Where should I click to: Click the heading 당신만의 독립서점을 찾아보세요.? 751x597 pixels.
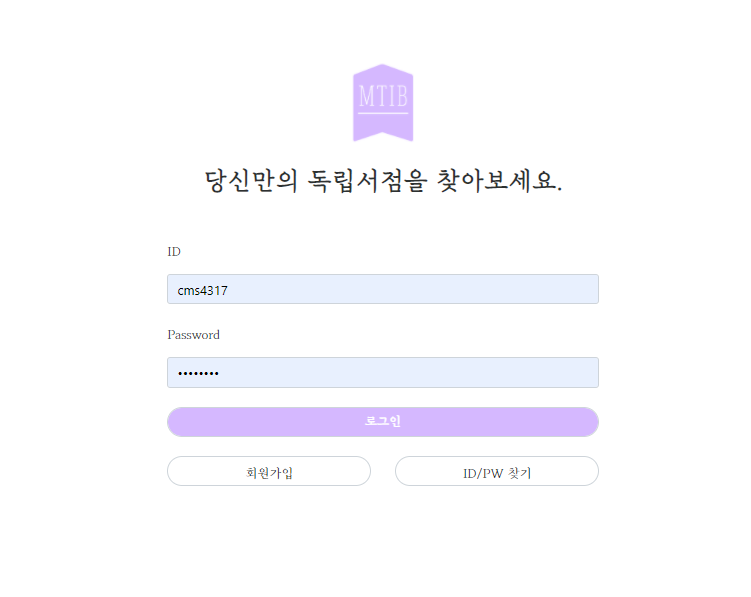coord(383,181)
